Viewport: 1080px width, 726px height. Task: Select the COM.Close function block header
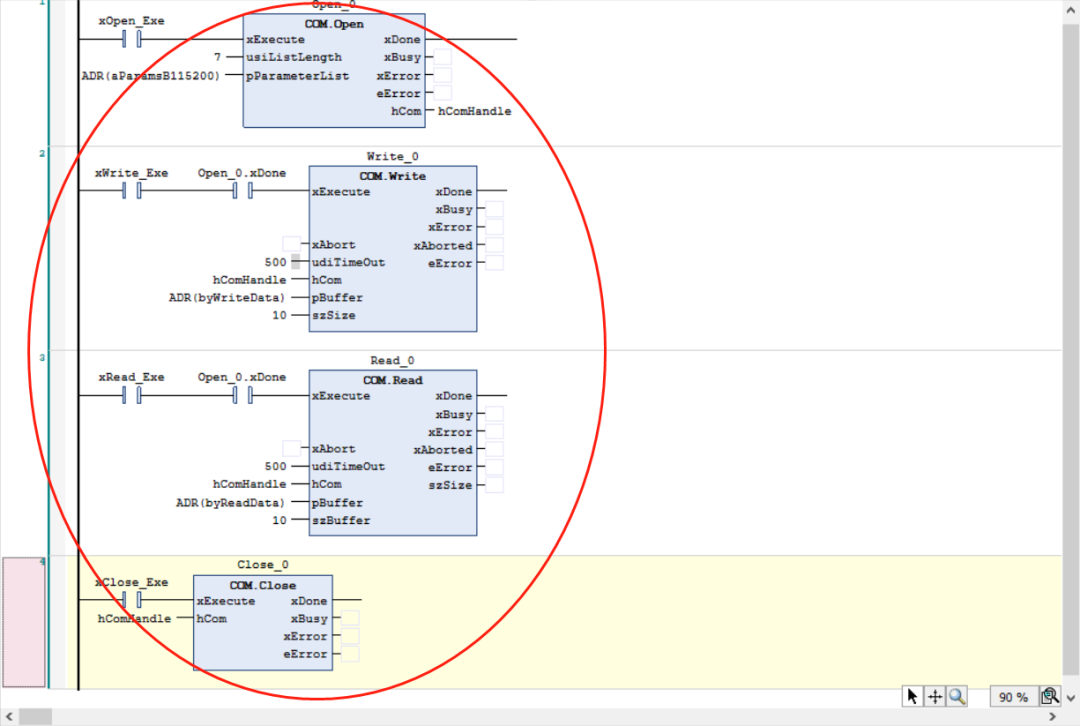pyautogui.click(x=262, y=585)
